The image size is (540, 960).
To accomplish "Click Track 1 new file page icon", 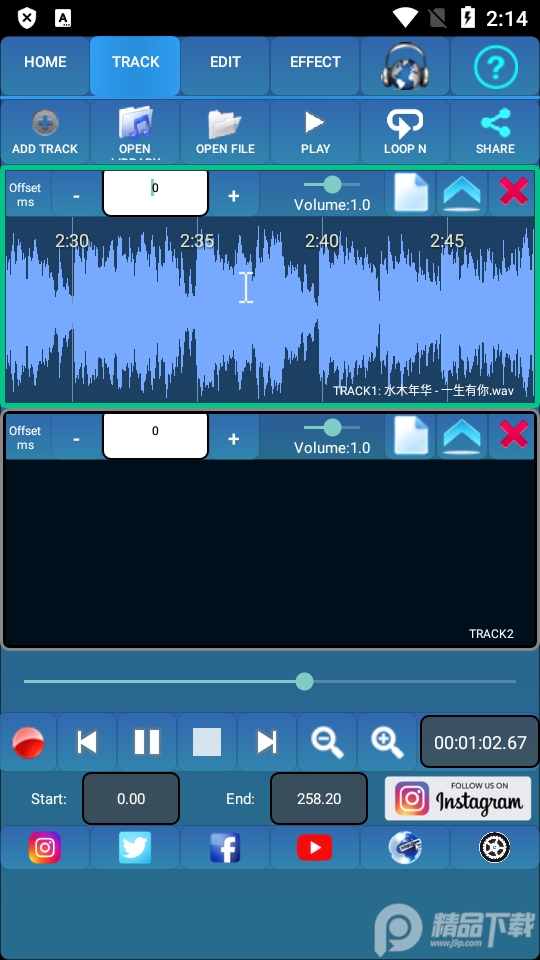I will (x=410, y=193).
